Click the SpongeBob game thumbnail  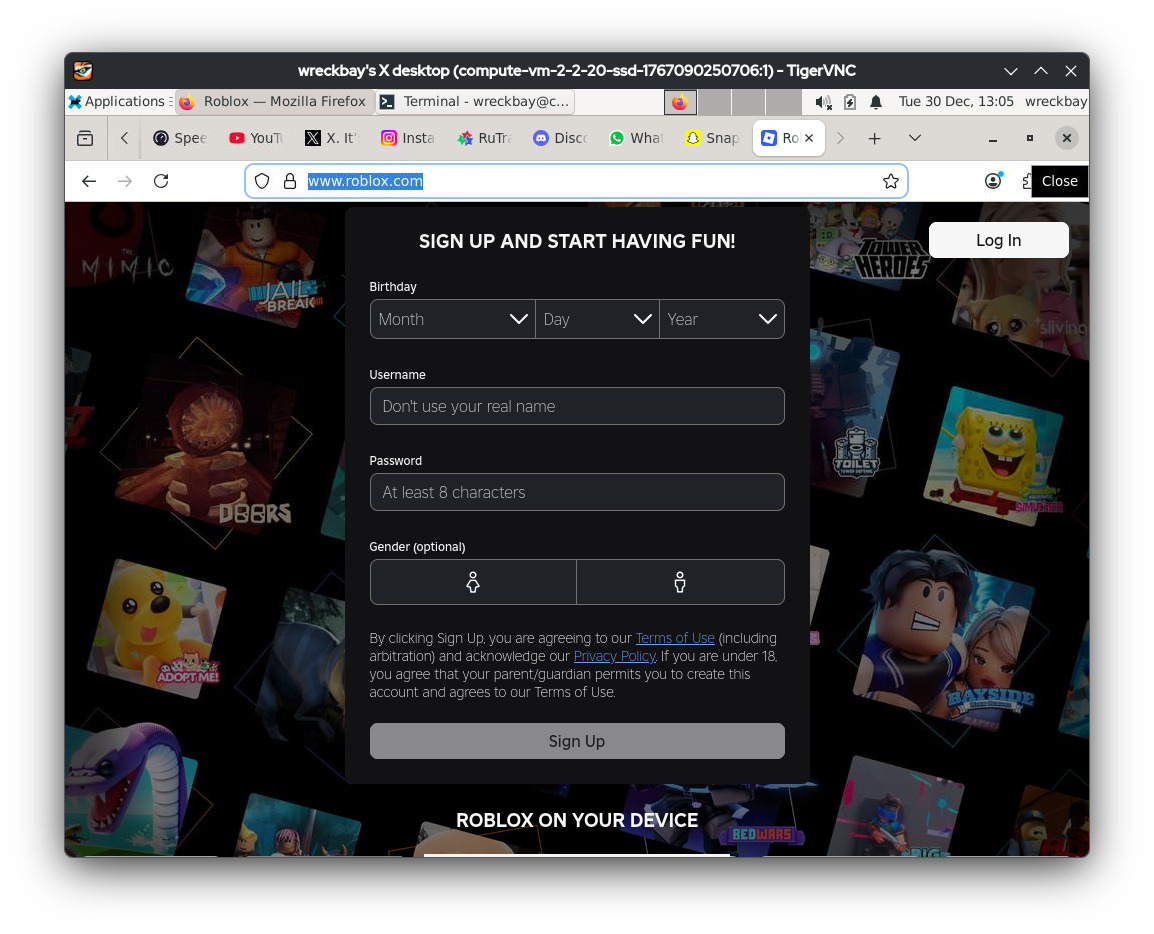click(x=993, y=456)
